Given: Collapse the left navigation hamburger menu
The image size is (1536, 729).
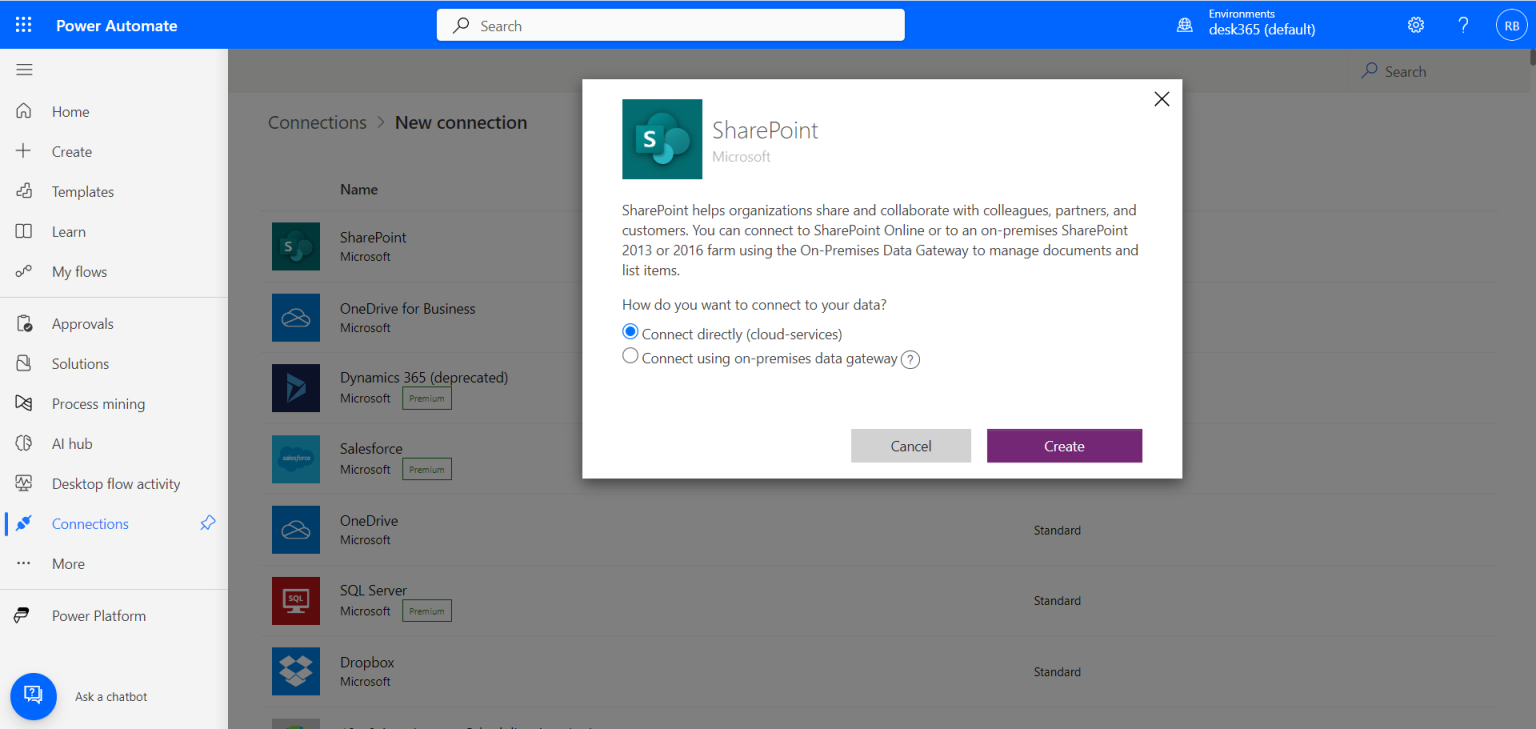Looking at the screenshot, I should click(x=24, y=70).
